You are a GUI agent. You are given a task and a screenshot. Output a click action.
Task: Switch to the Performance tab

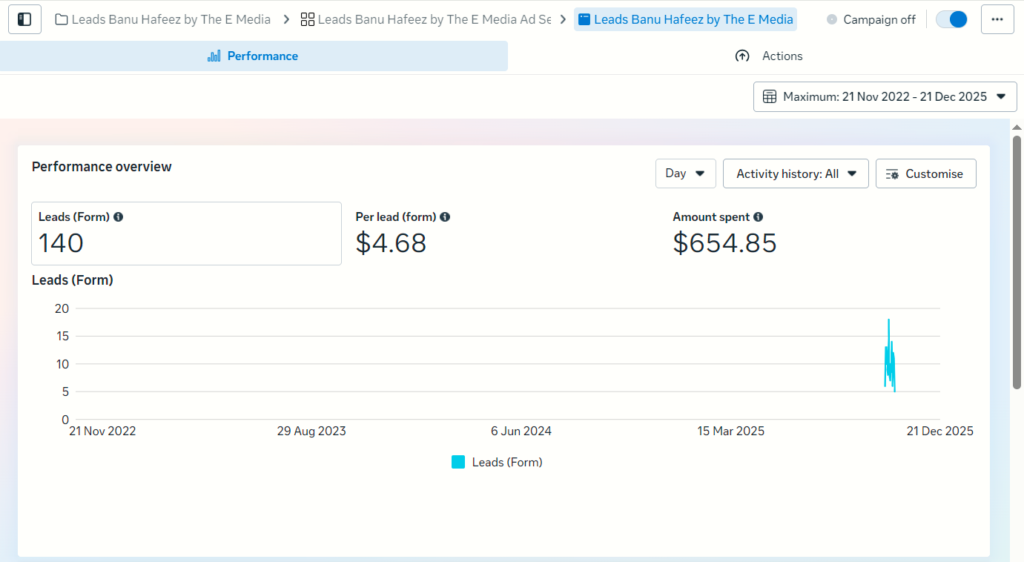(253, 56)
